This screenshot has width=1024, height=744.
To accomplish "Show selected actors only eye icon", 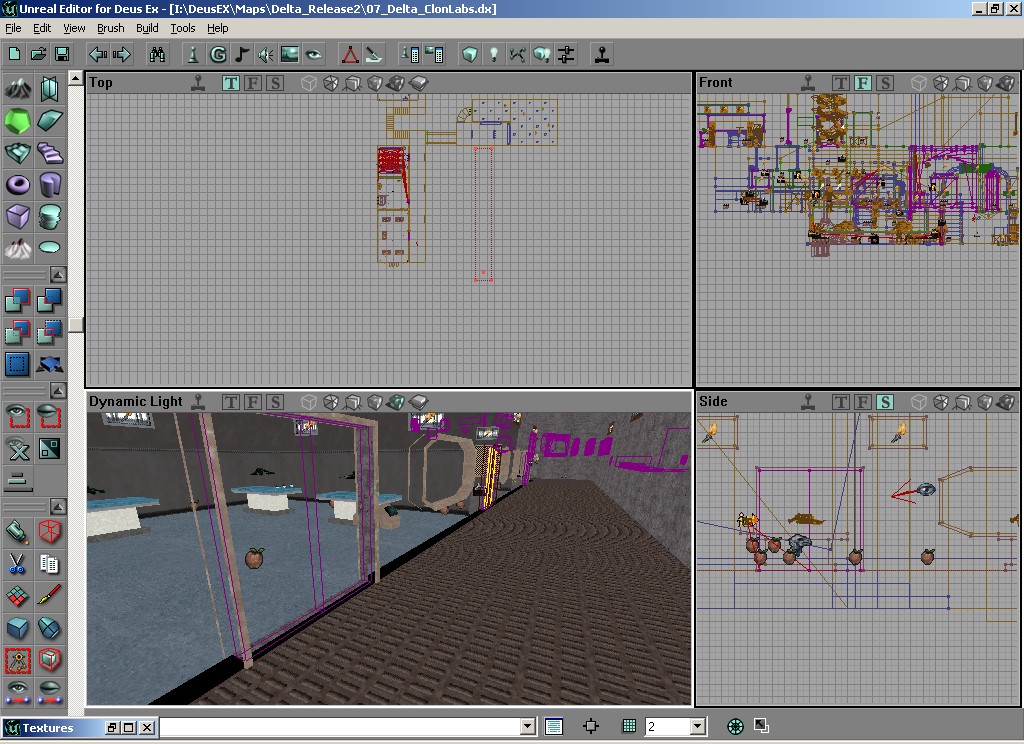I will pyautogui.click(x=18, y=415).
